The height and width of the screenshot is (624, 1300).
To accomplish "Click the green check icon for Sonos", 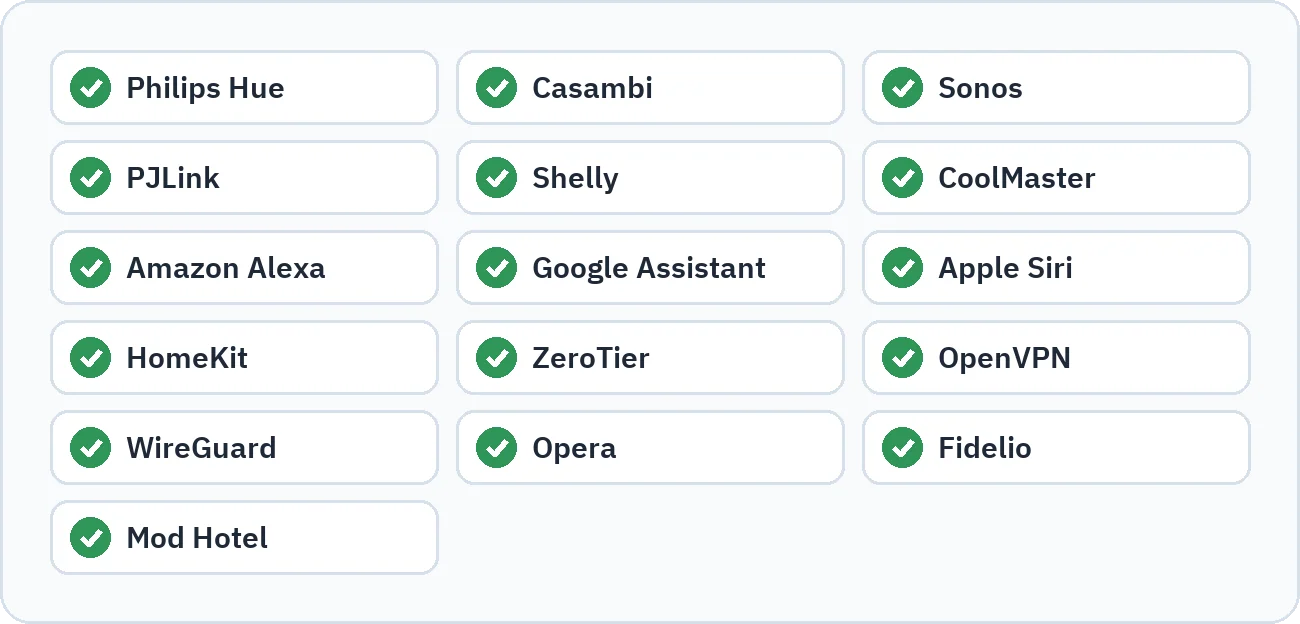I will tap(903, 88).
